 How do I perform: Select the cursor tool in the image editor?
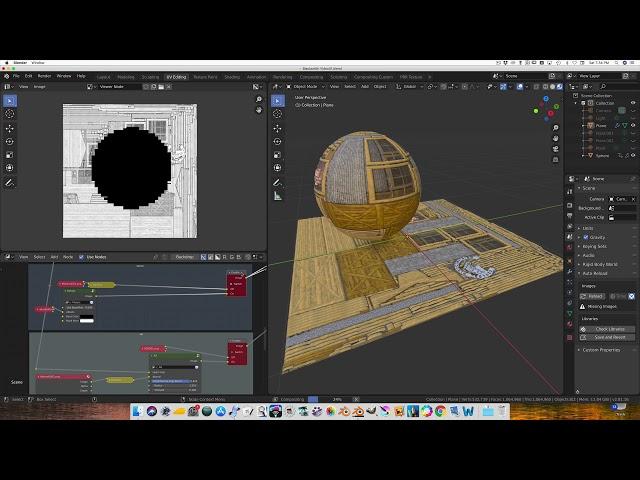pos(10,114)
